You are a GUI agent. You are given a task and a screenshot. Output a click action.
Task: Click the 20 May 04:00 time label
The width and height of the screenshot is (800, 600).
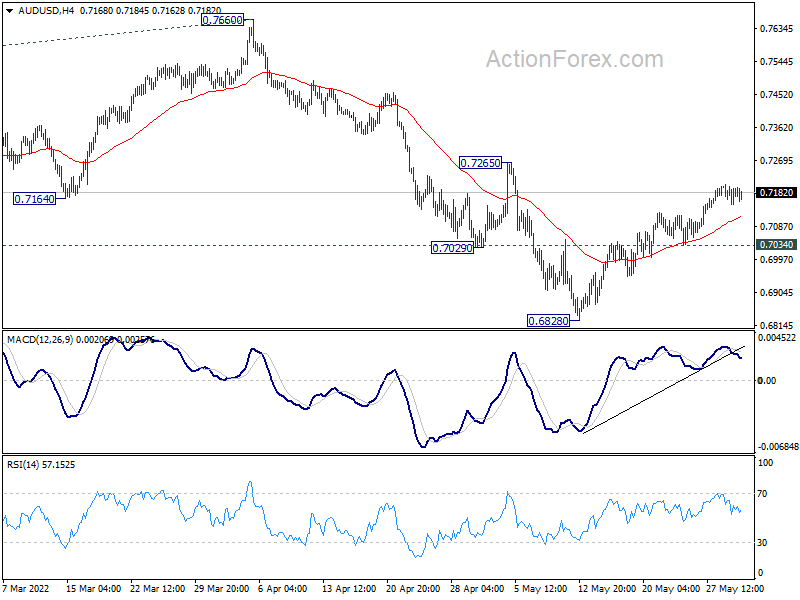coord(671,589)
